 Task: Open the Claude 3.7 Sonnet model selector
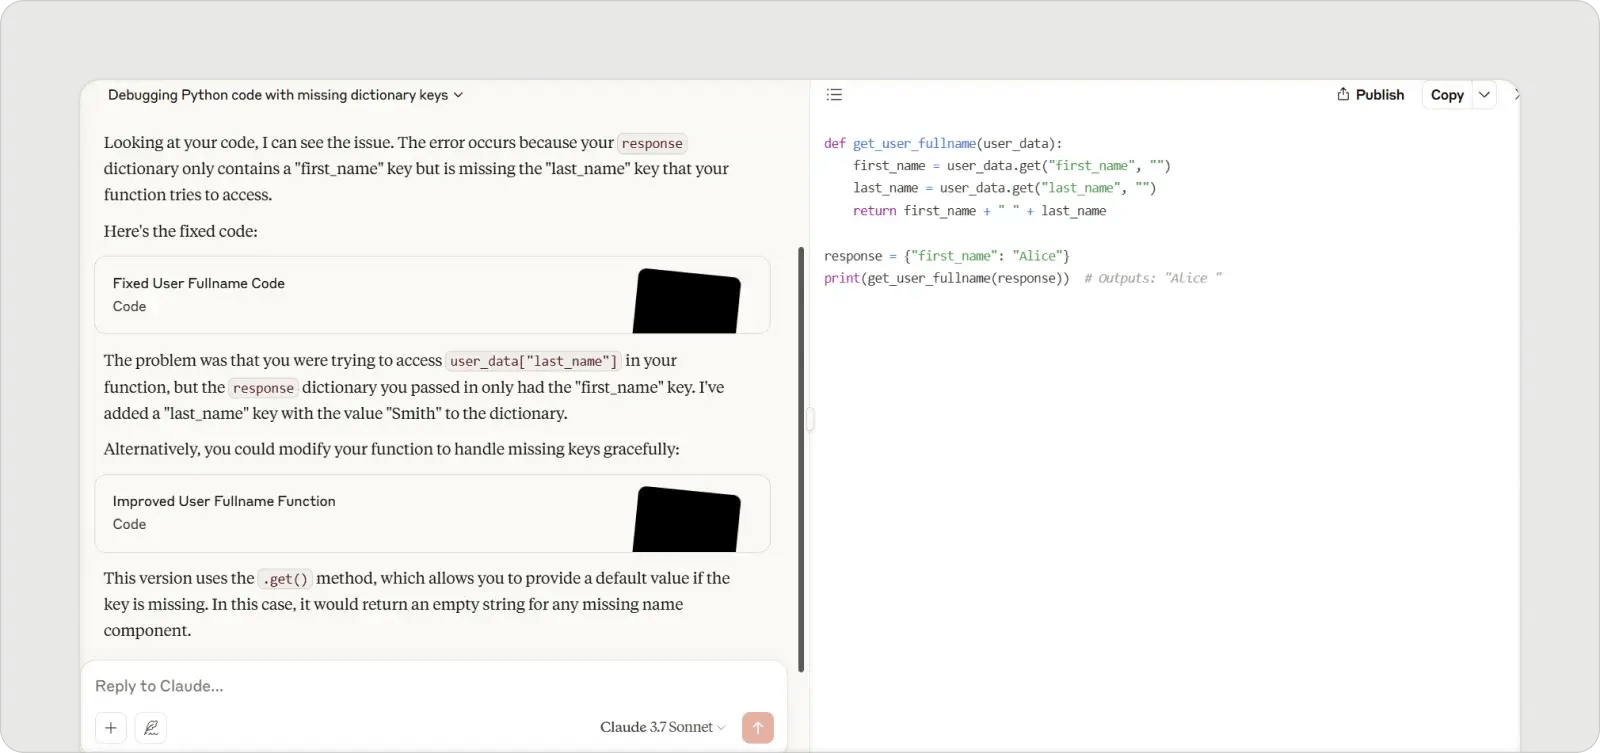[x=662, y=727]
